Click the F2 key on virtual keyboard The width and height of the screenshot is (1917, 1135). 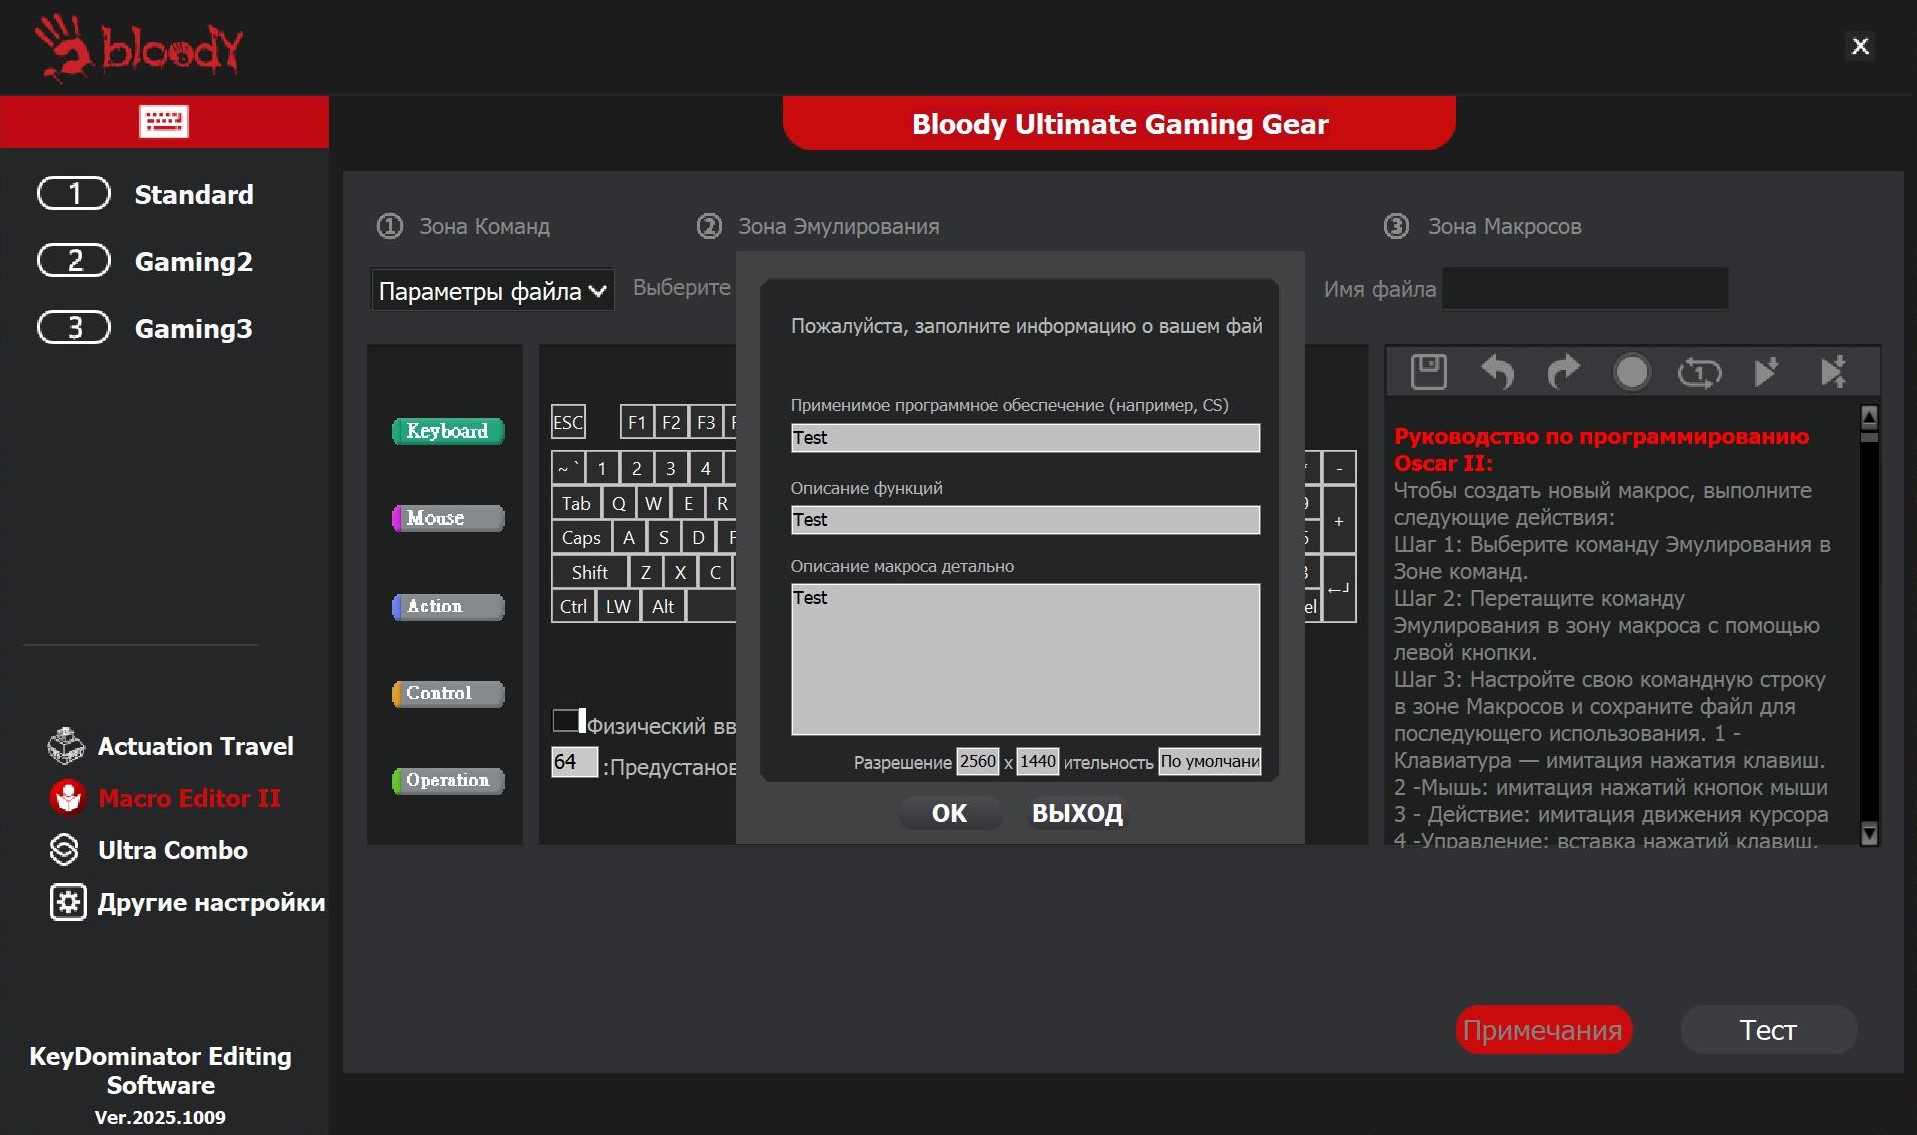point(671,422)
